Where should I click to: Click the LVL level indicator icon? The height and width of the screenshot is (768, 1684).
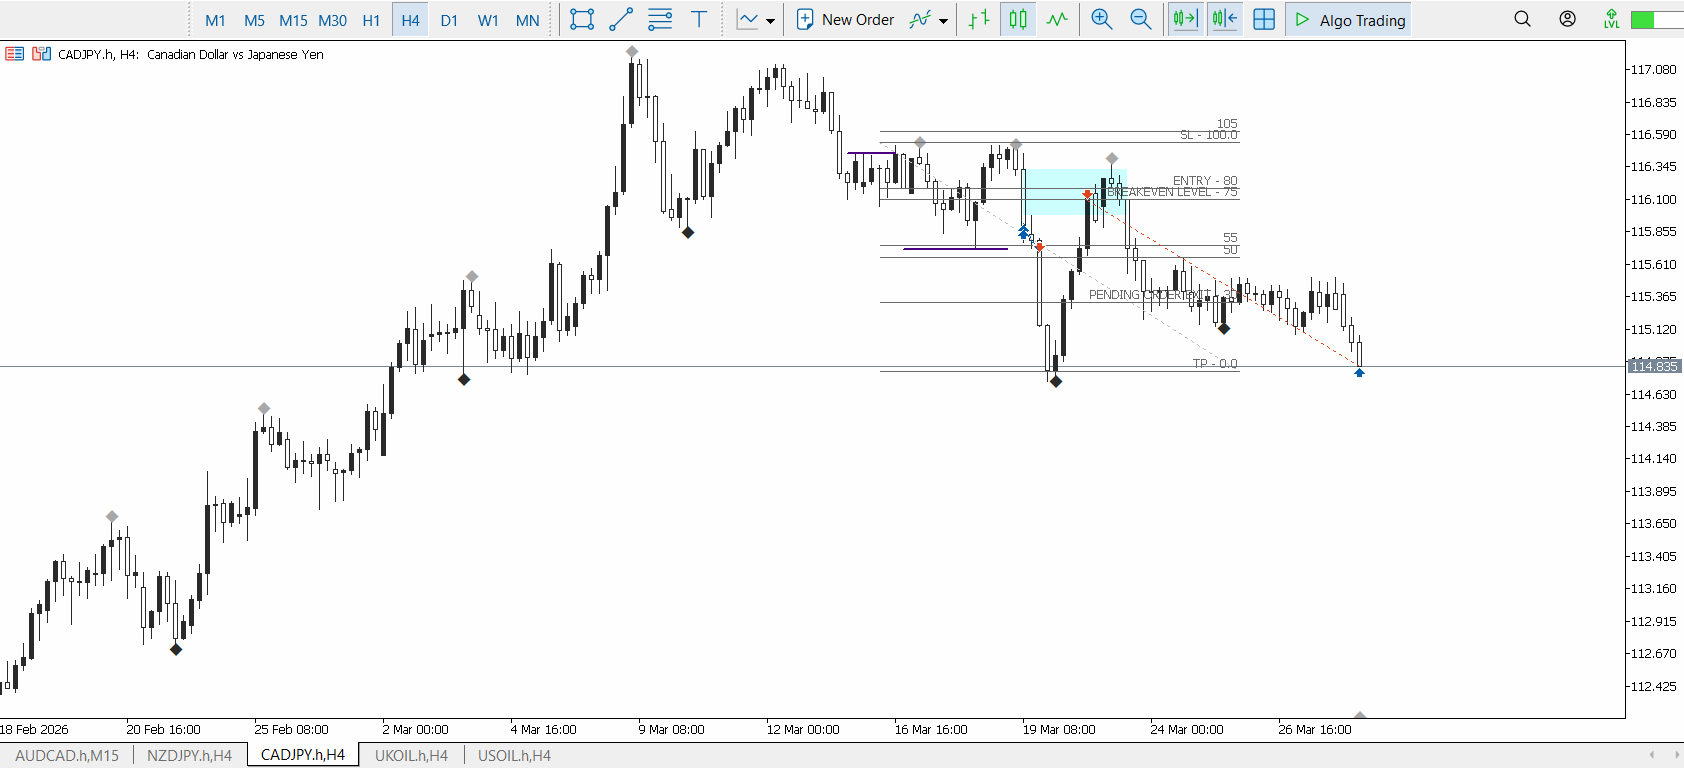[1611, 19]
